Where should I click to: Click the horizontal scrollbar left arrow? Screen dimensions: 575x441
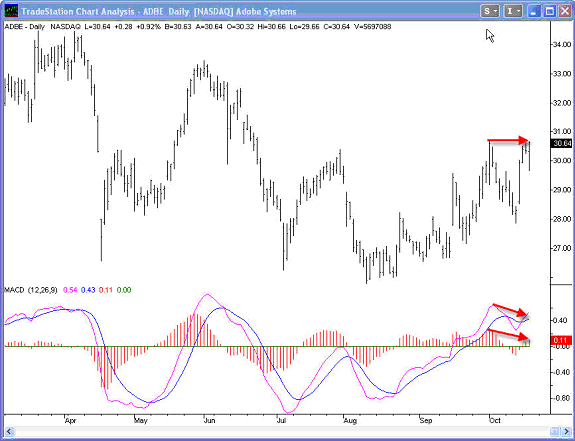click(x=10, y=431)
